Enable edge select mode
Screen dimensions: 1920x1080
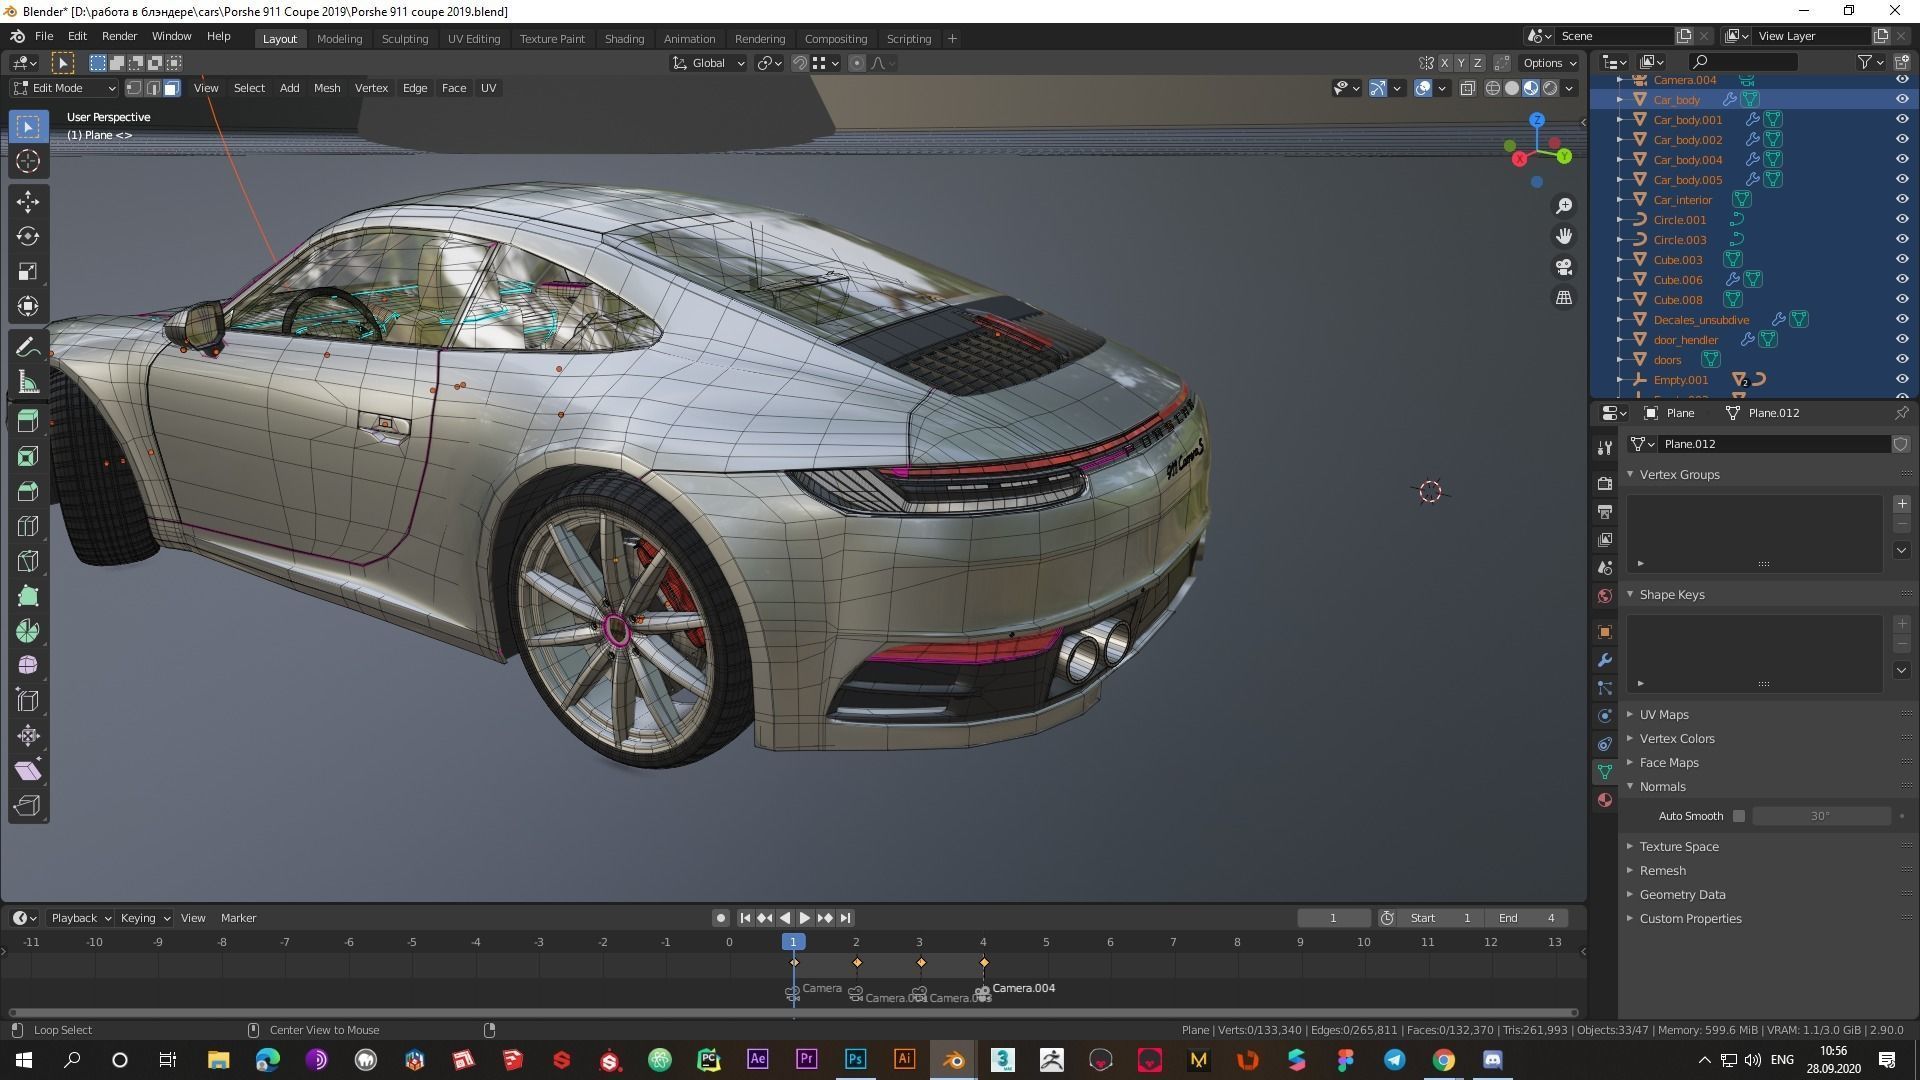(153, 88)
